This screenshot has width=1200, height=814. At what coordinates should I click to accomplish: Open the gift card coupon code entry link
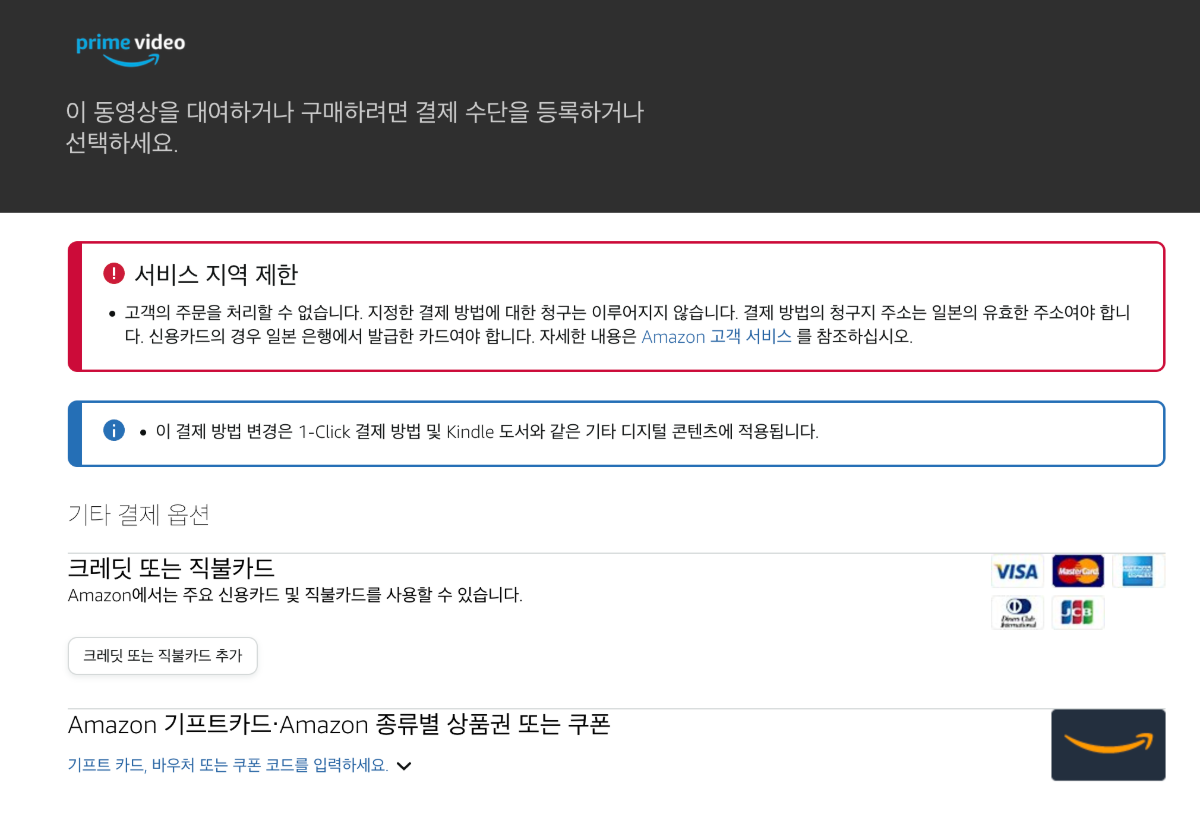(228, 765)
